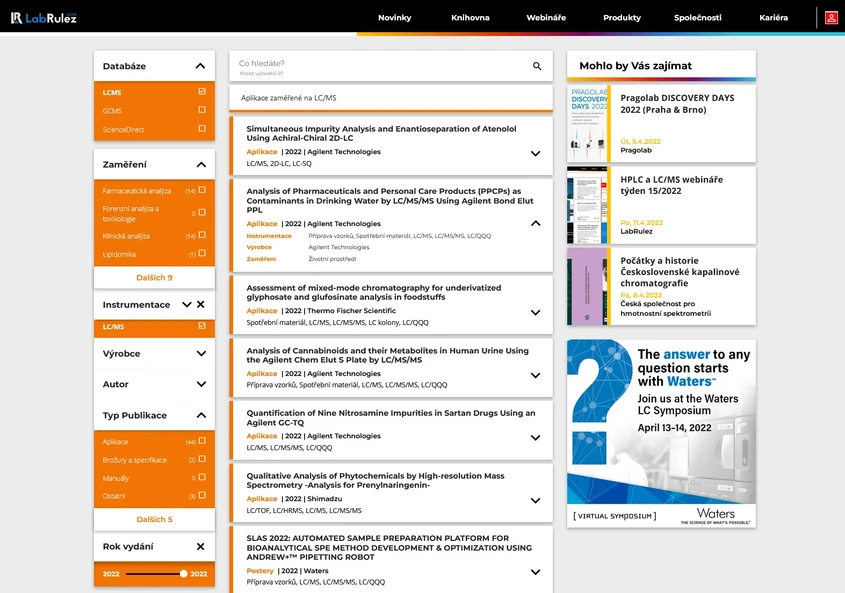
Task: Open Pragolab DISCOVERY DAYS 2022 article
Action: 677,104
